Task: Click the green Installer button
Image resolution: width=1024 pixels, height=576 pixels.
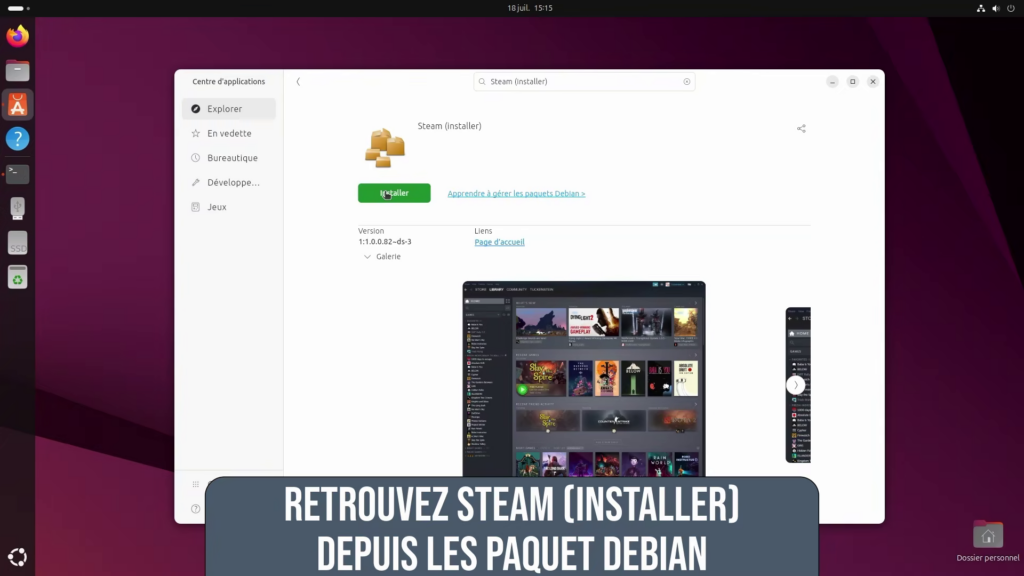Action: click(394, 193)
